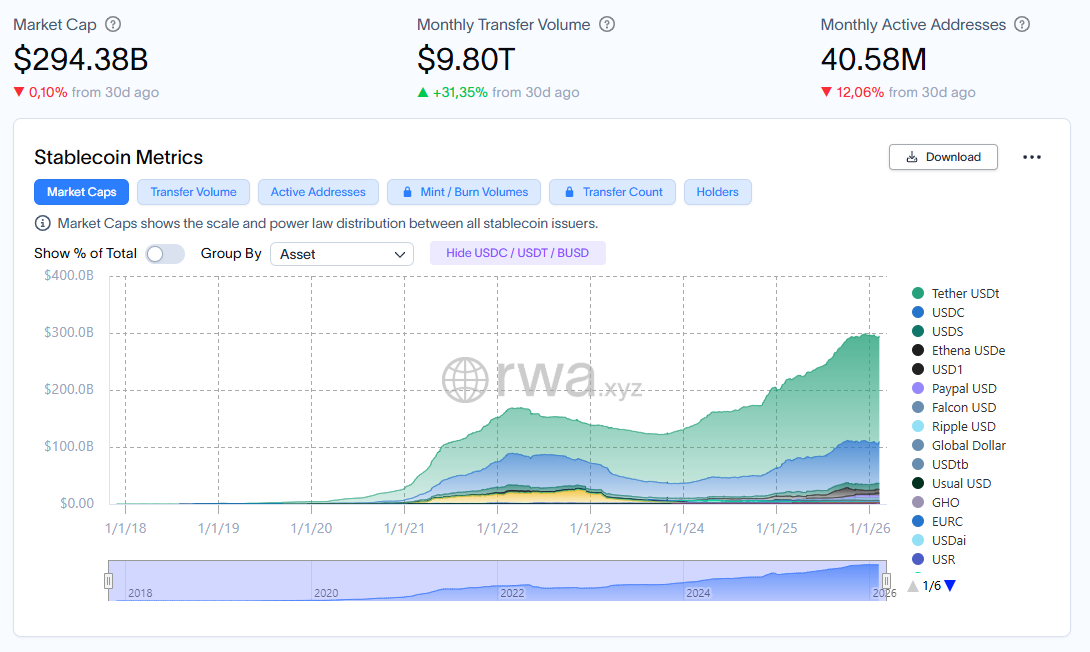This screenshot has height=652, width=1090.
Task: Open the Group By Asset dropdown
Action: tap(342, 254)
